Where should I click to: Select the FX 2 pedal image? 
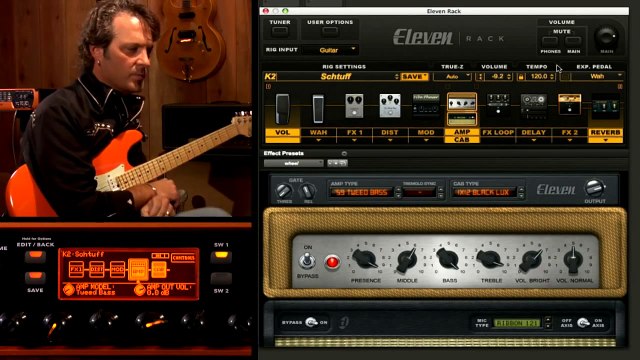pyautogui.click(x=569, y=104)
